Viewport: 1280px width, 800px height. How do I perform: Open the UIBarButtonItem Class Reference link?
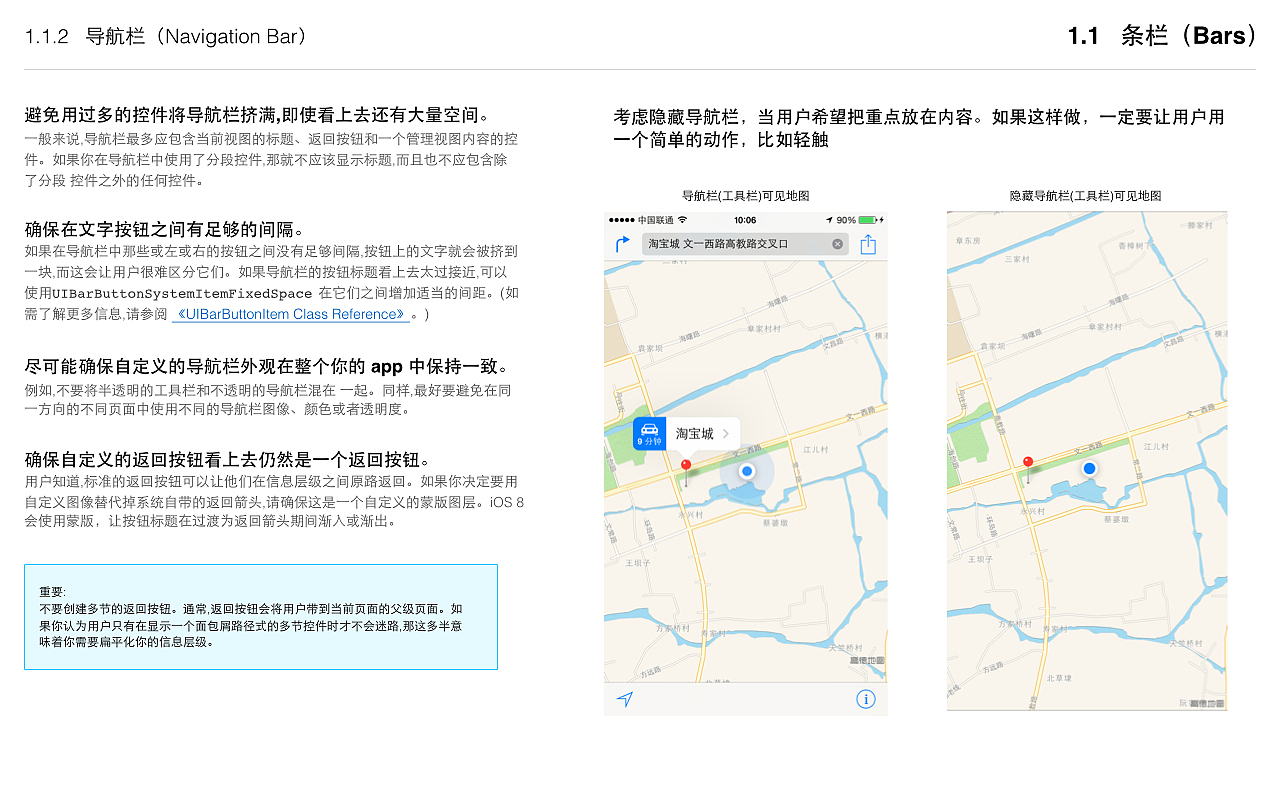(x=288, y=314)
